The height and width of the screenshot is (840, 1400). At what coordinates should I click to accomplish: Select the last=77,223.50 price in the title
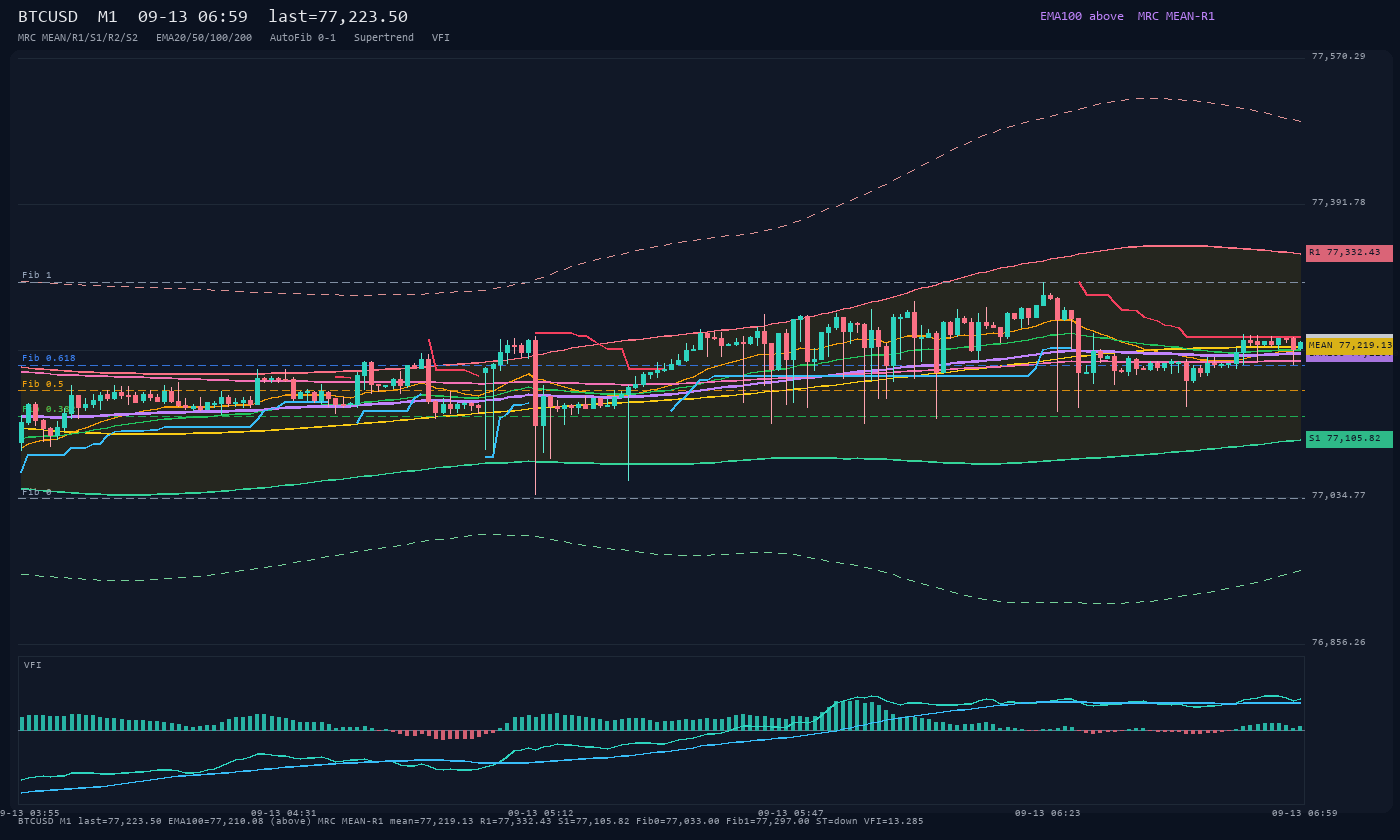(338, 17)
